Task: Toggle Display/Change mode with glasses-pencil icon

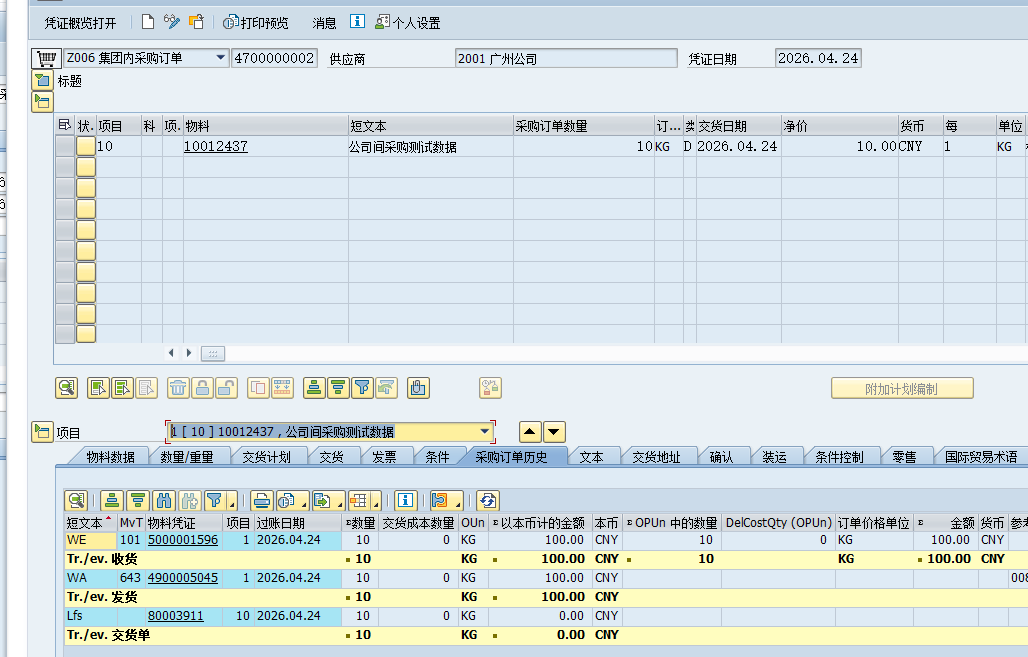Action: point(172,22)
